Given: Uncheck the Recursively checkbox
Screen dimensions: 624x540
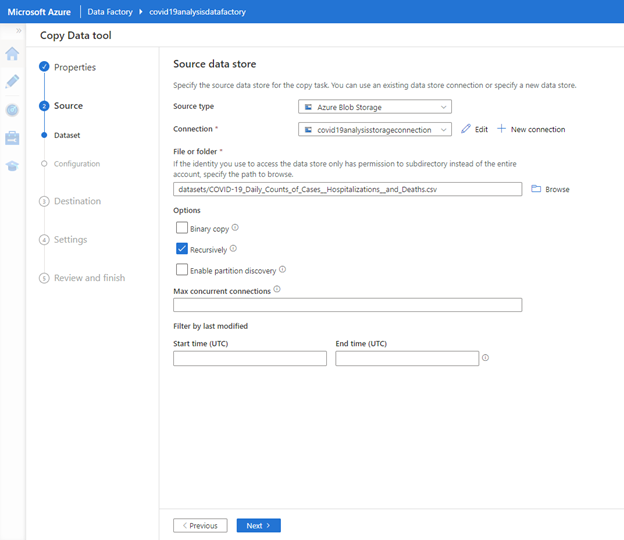Looking at the screenshot, I should pos(182,249).
